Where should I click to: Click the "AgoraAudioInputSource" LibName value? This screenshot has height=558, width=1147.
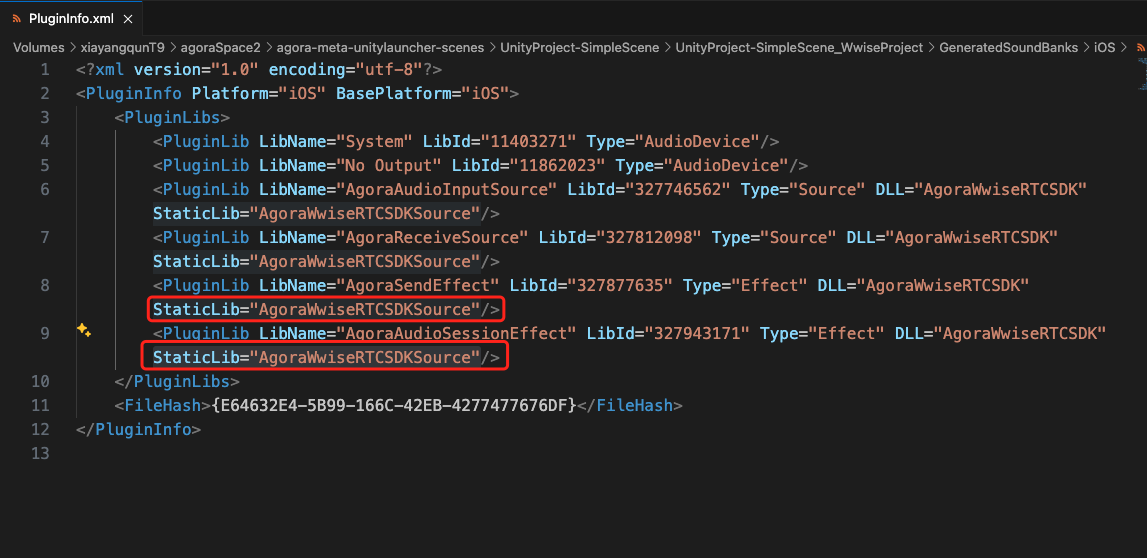(448, 189)
